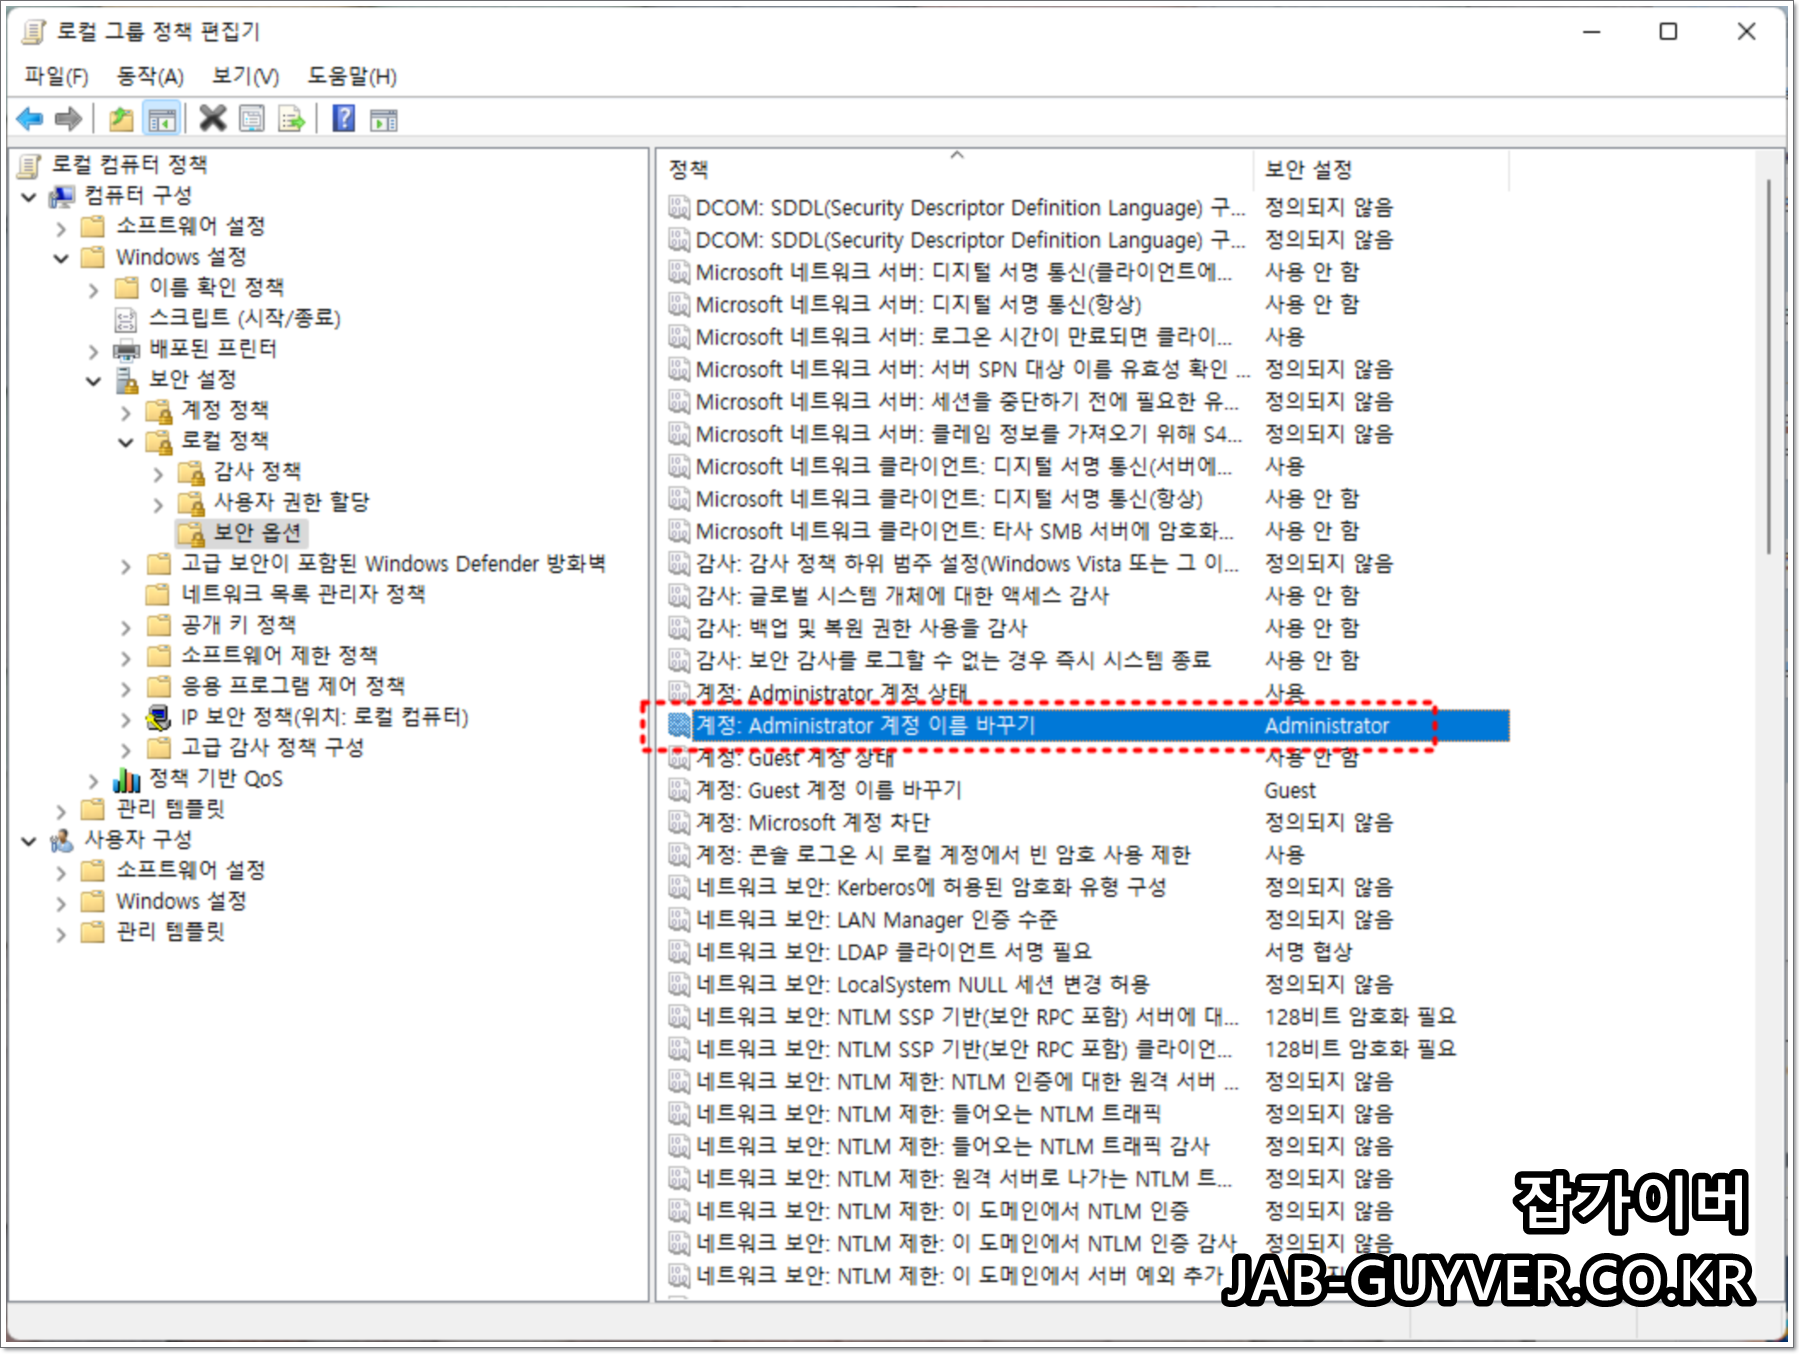This screenshot has height=1354, width=1800.
Task: Select 계정: Microsoft 계정 차단 policy row
Action: pos(1088,822)
